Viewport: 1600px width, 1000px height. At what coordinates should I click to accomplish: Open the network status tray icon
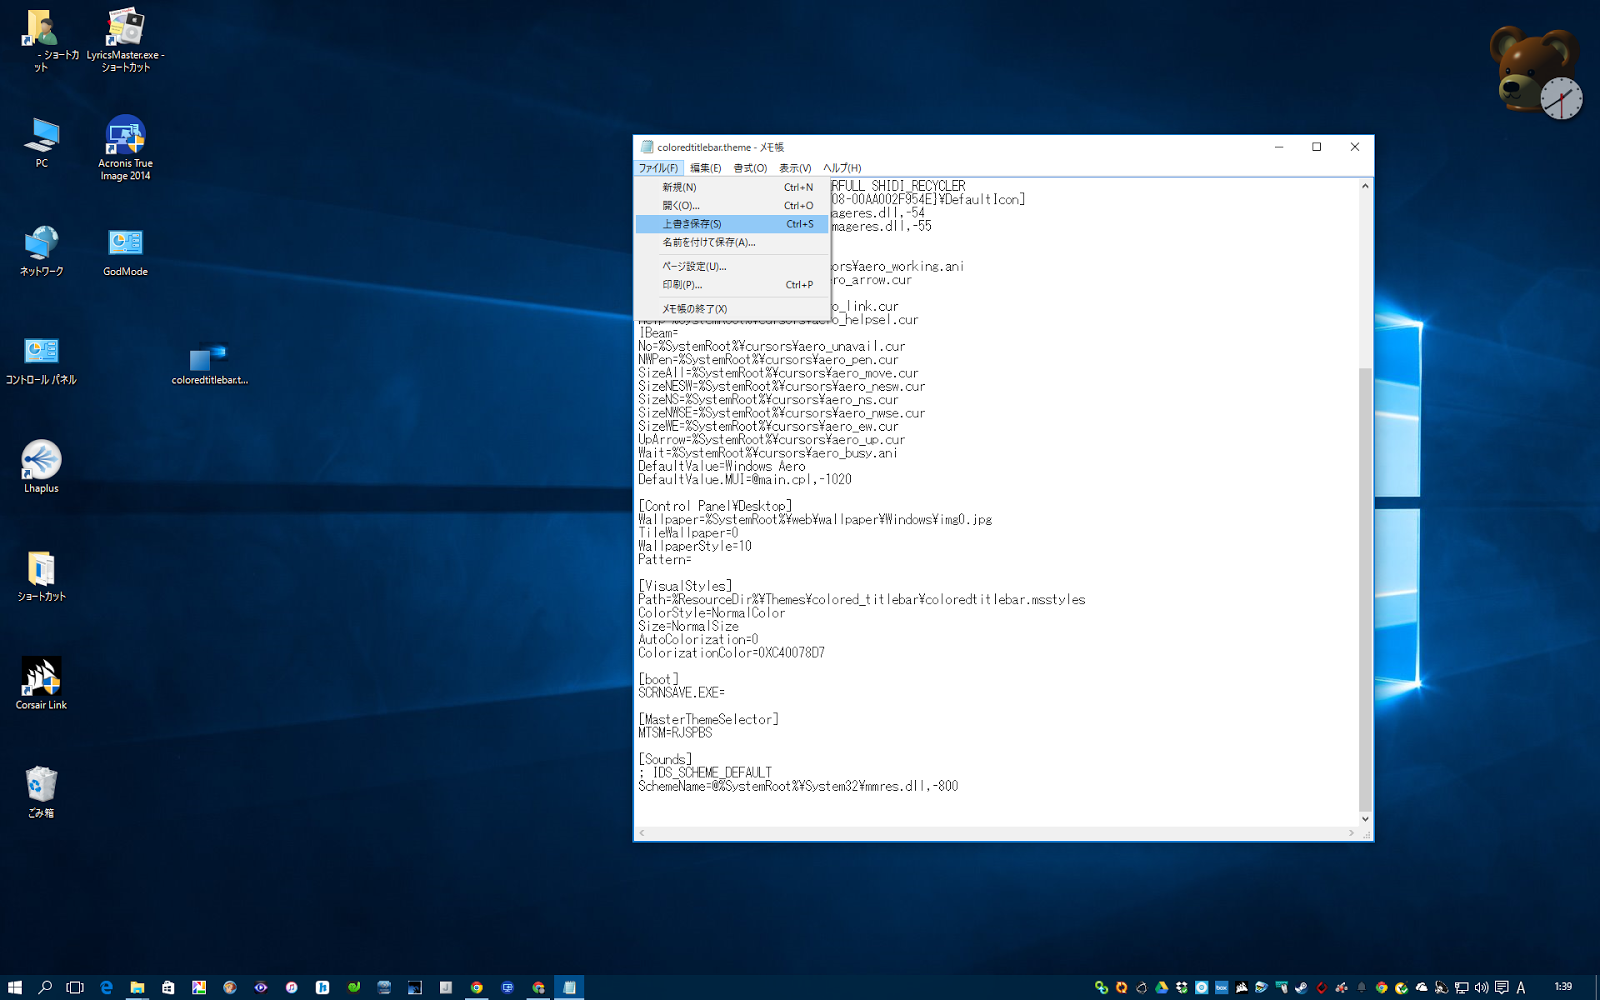pos(1461,987)
